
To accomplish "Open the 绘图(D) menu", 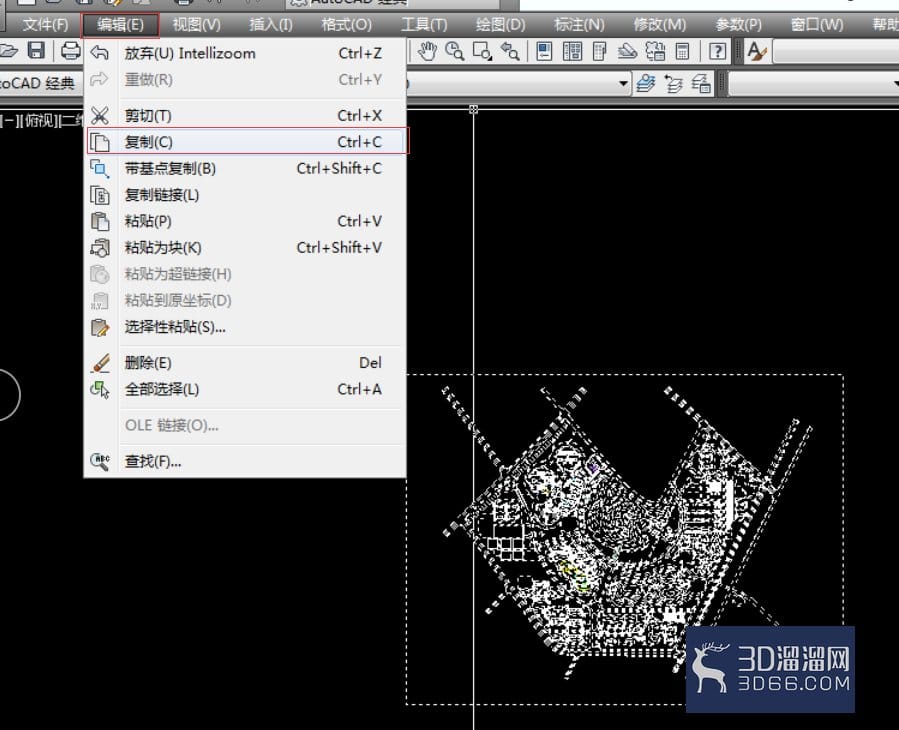I will (500, 25).
